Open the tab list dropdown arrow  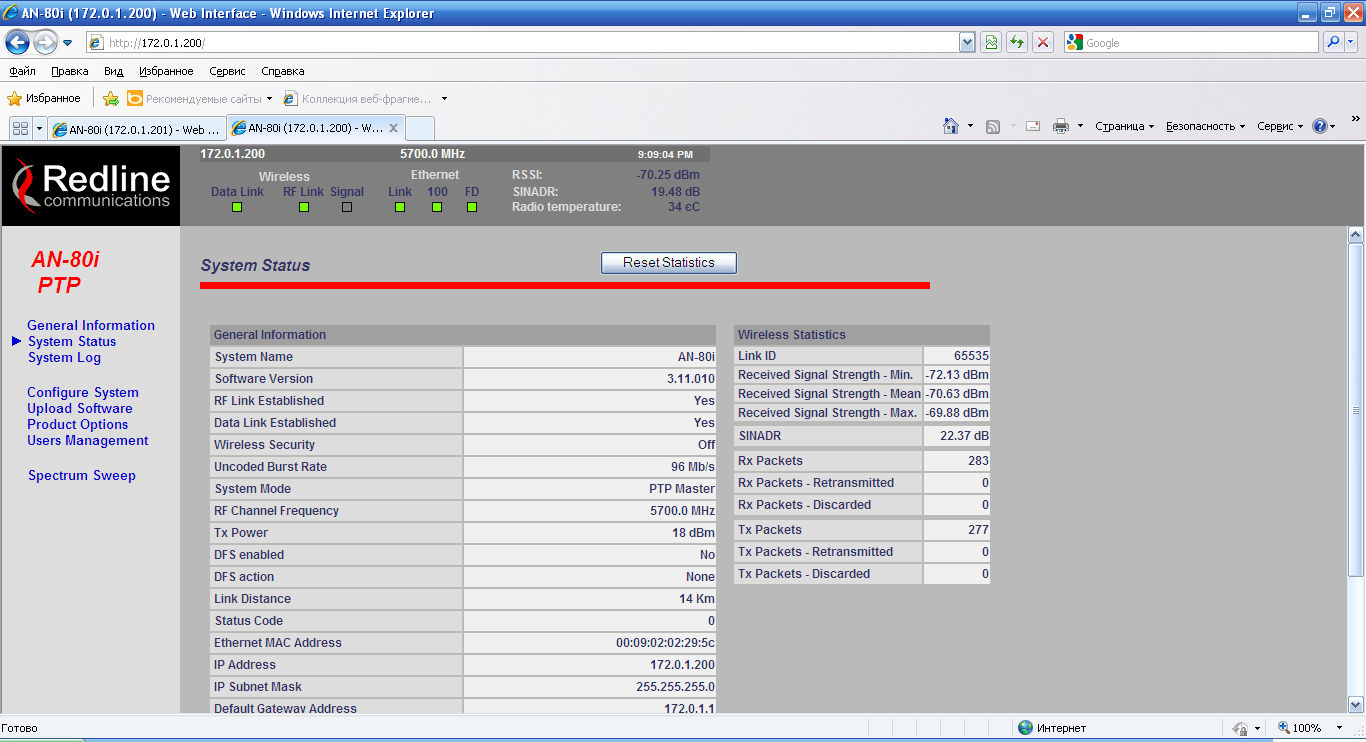pyautogui.click(x=40, y=129)
